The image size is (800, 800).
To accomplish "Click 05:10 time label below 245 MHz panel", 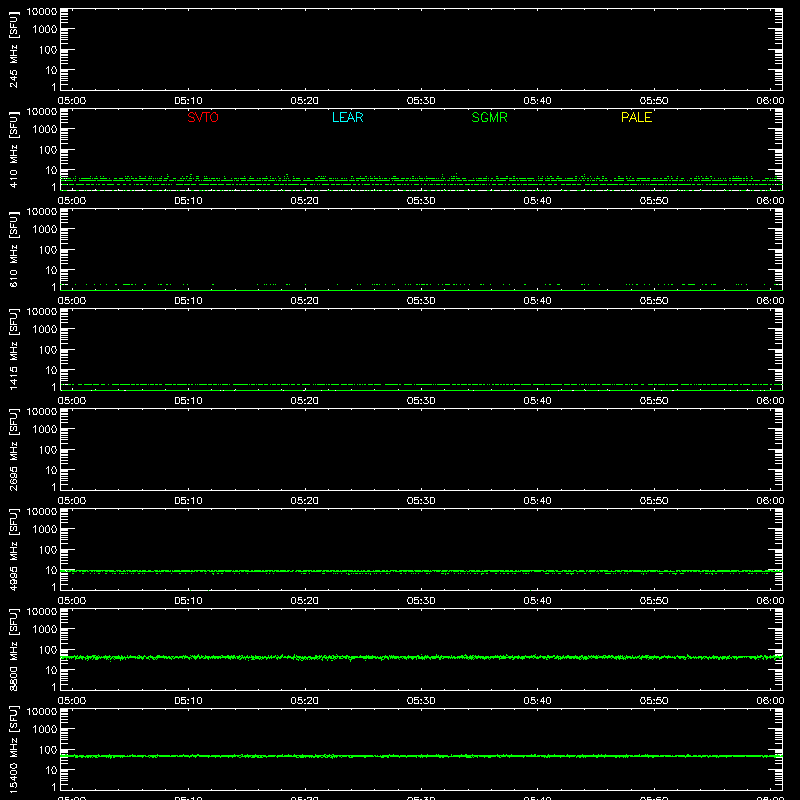I will (x=188, y=101).
